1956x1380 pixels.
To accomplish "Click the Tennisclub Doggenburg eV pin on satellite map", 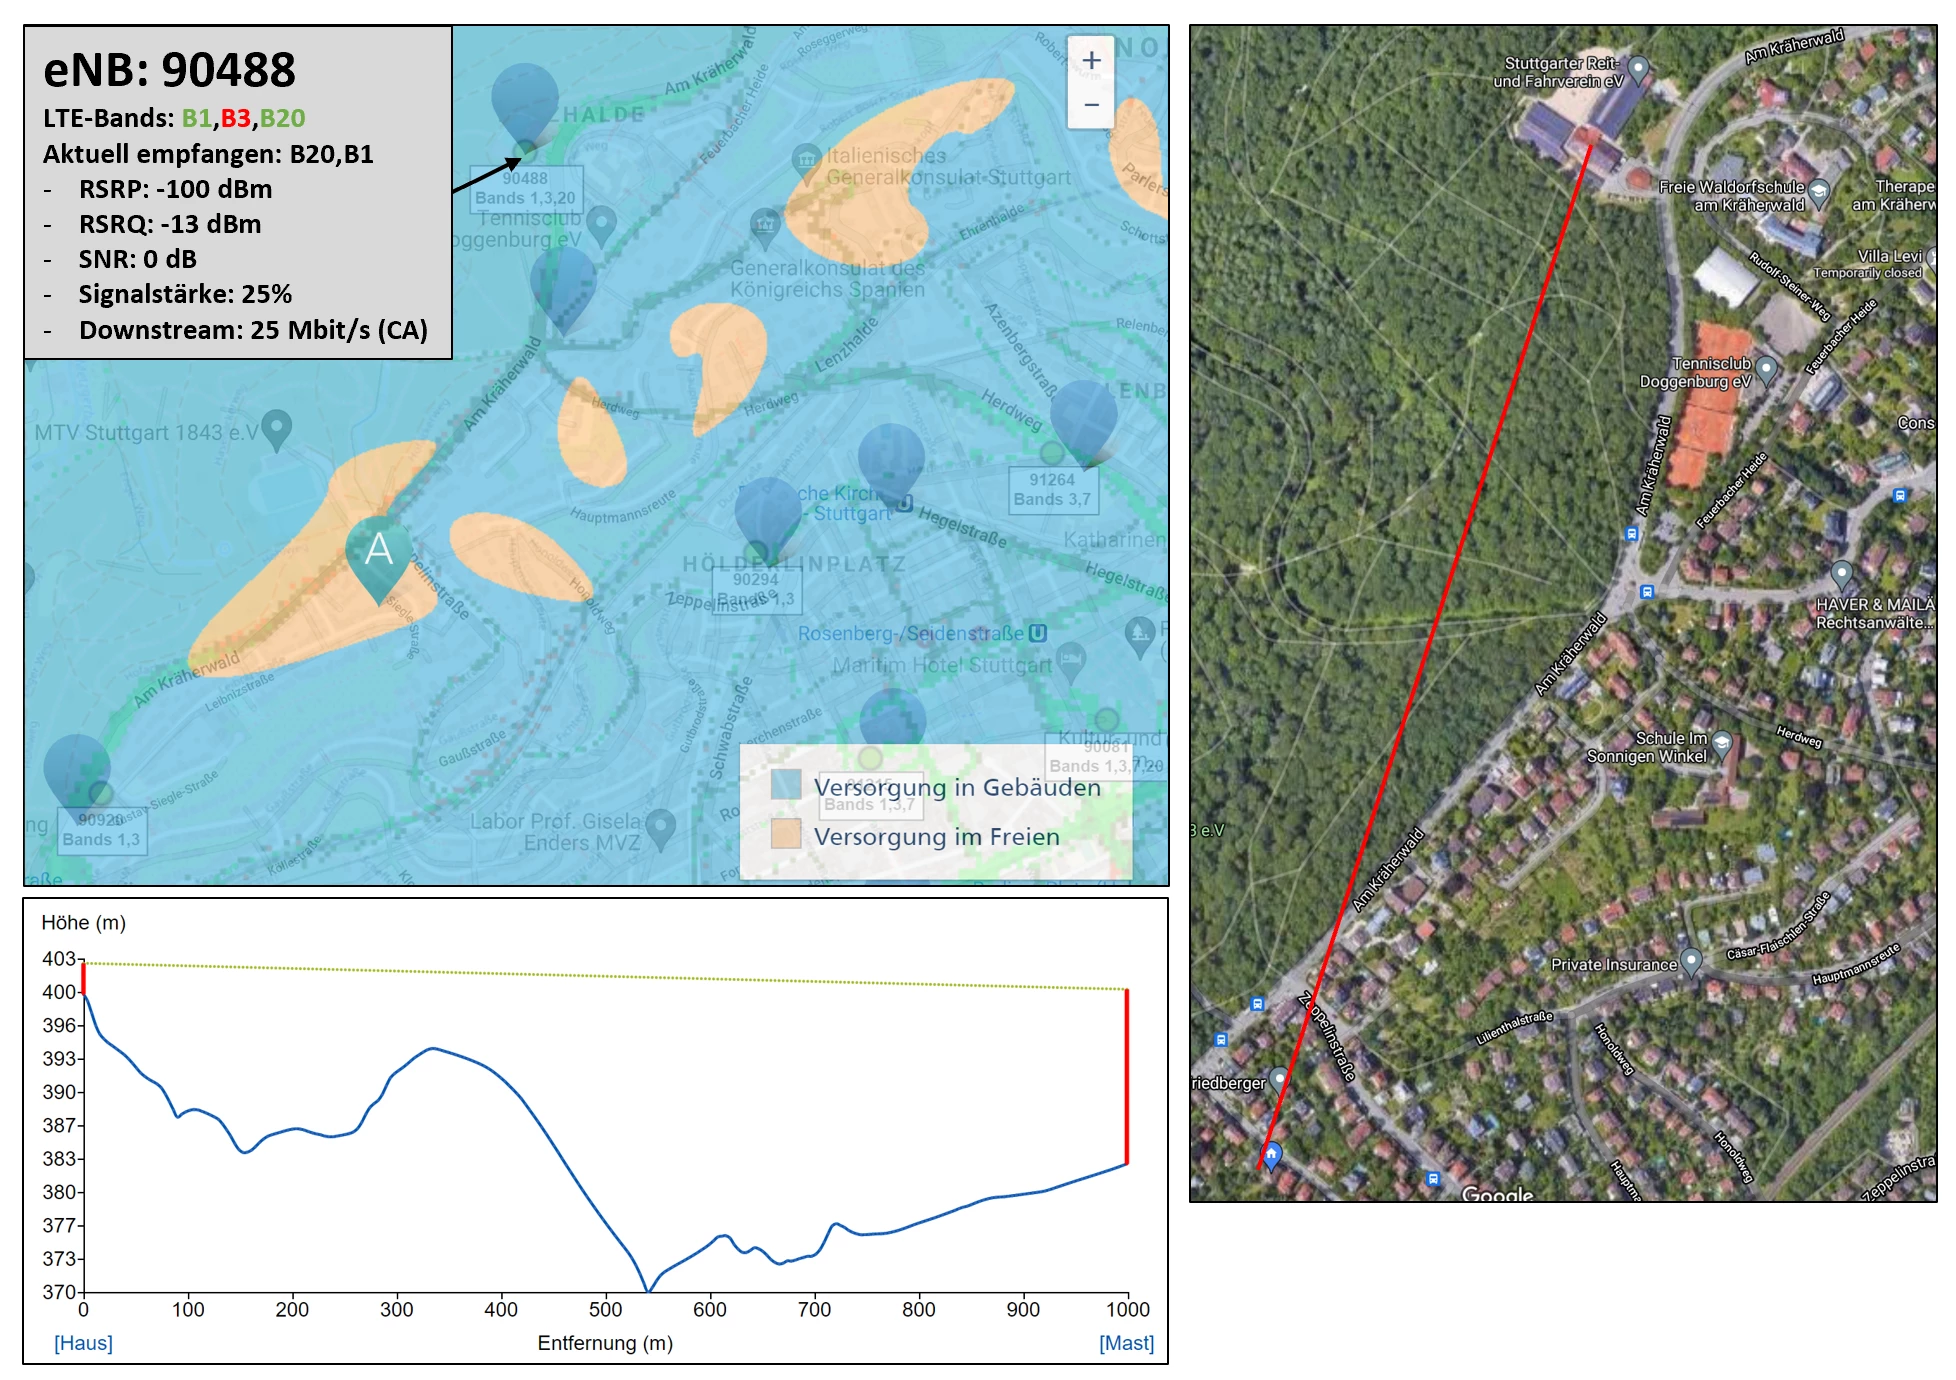I will [x=1766, y=369].
